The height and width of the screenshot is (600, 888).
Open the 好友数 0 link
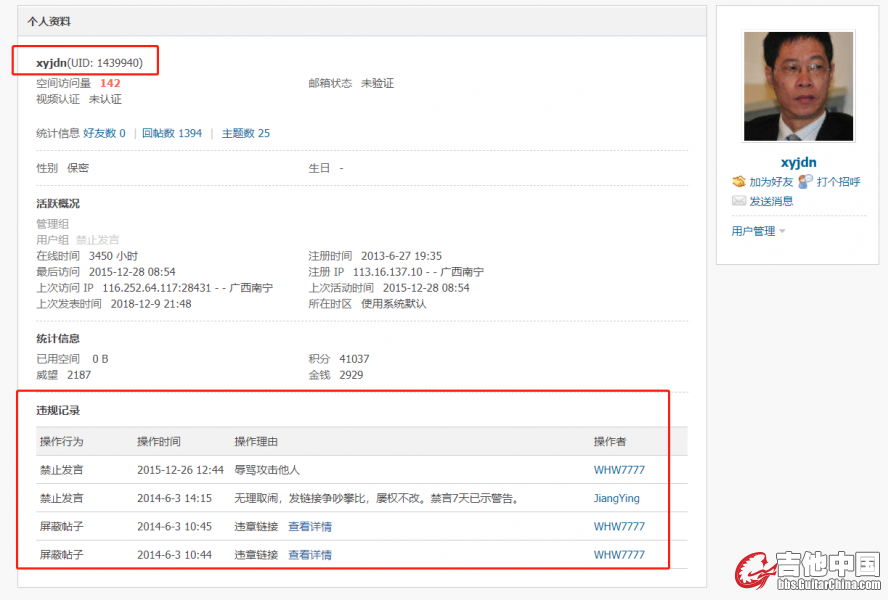click(104, 133)
